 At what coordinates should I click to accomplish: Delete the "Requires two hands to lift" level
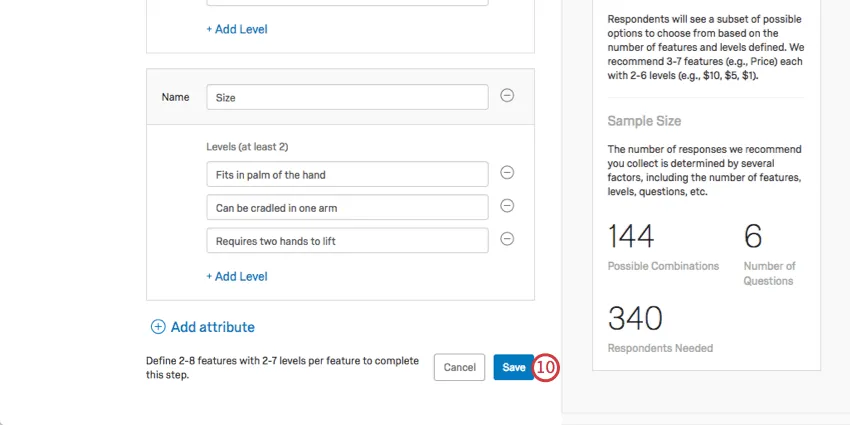(507, 239)
